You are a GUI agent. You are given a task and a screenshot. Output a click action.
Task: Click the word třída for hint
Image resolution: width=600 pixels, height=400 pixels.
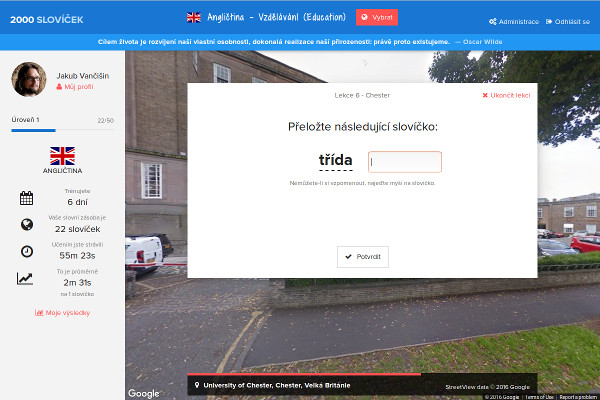tap(336, 160)
